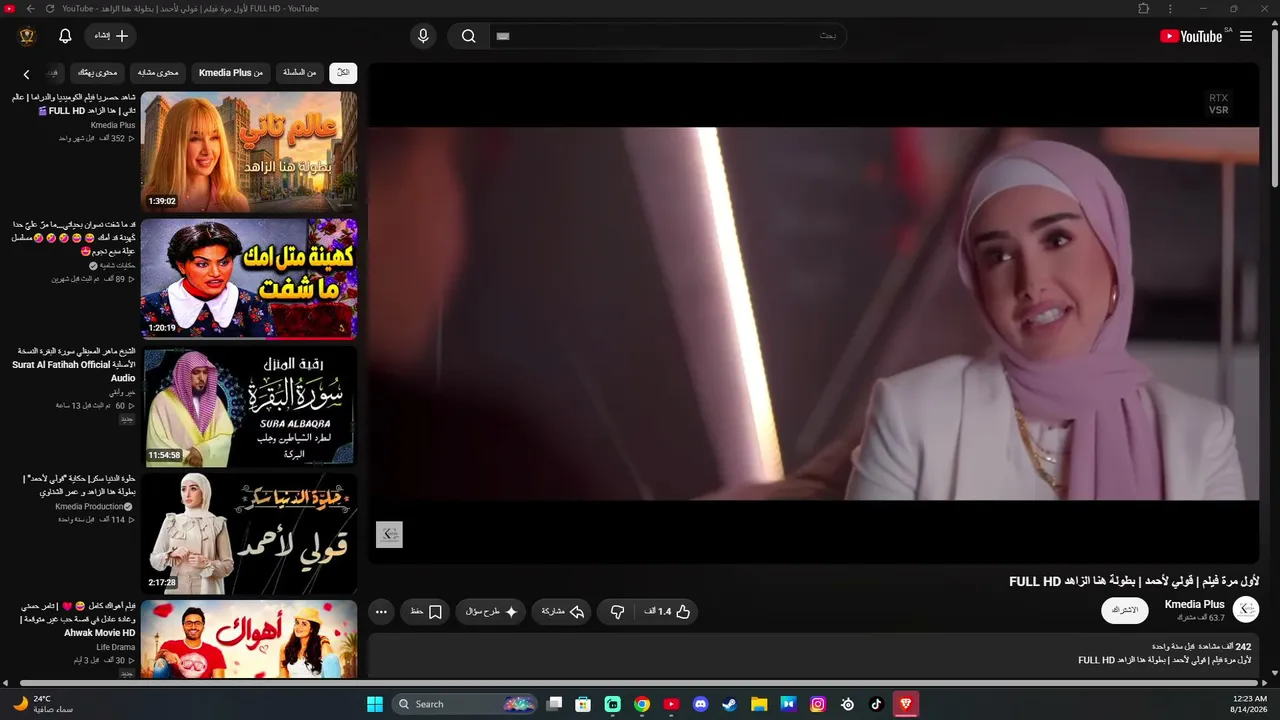
Task: Open the YouTube guide hamburger menu
Action: click(x=1246, y=36)
